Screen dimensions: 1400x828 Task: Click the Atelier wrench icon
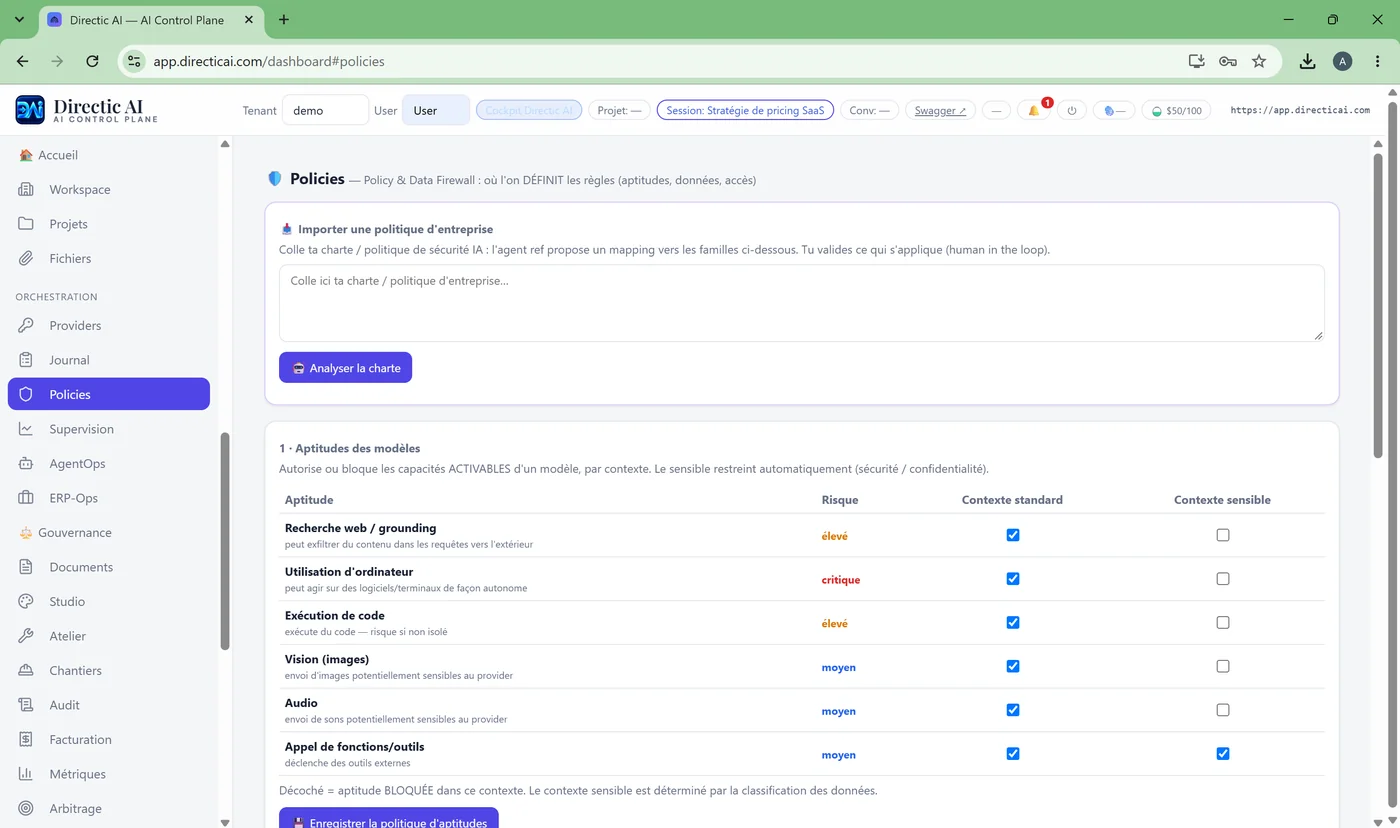27,636
